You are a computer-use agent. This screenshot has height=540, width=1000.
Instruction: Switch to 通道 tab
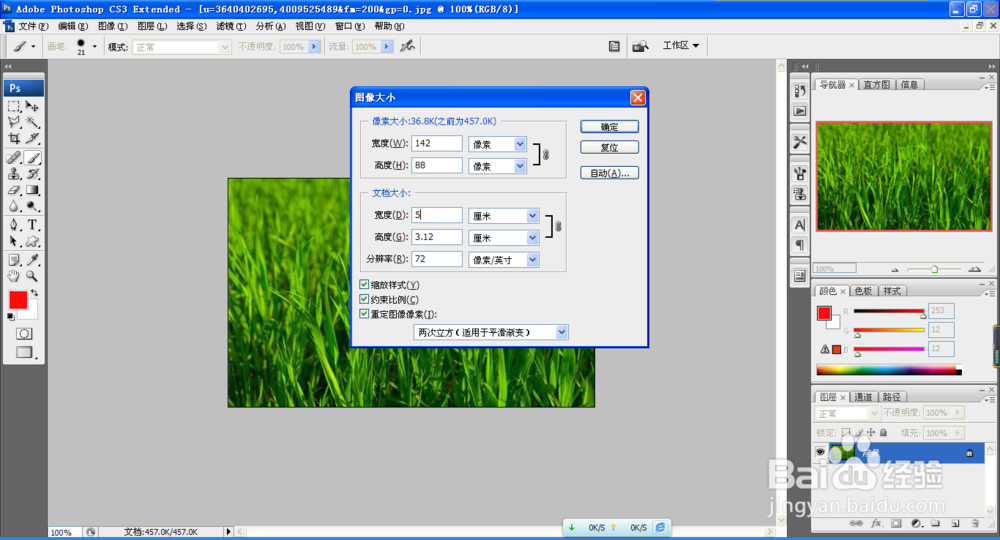[863, 397]
